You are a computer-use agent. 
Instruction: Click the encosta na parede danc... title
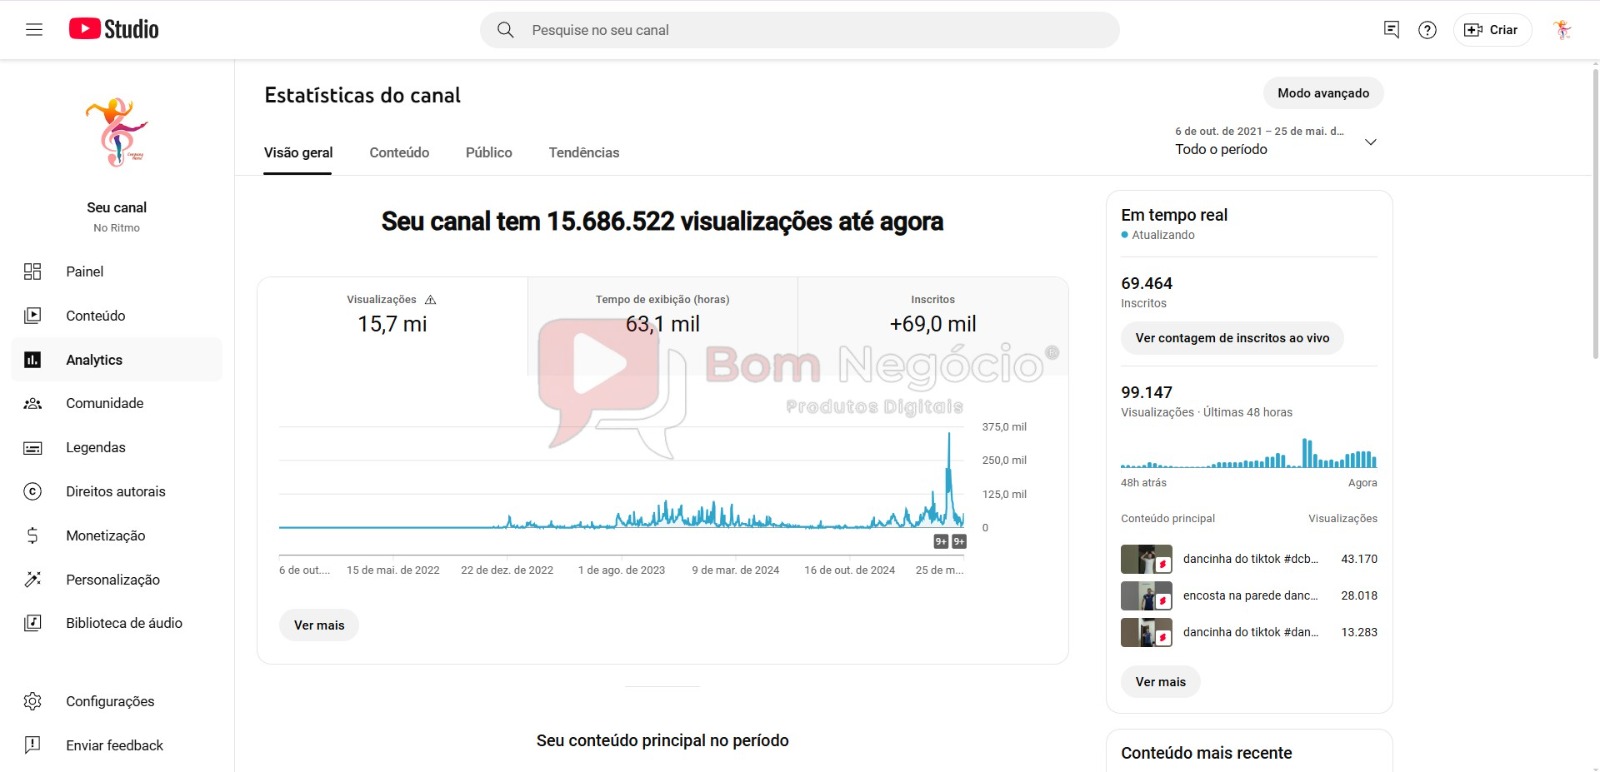coord(1250,596)
